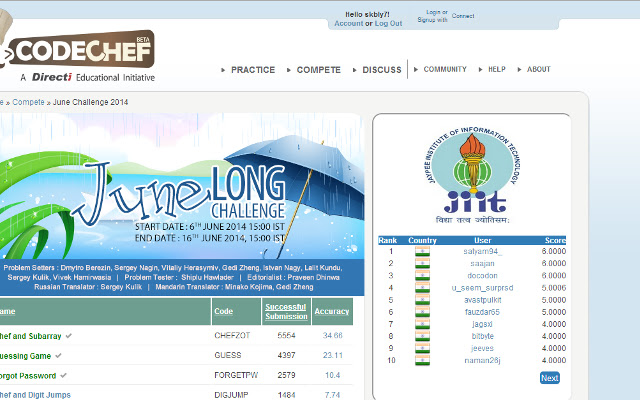Click India flag next to bitbyte
The image size is (640, 400).
[422, 336]
